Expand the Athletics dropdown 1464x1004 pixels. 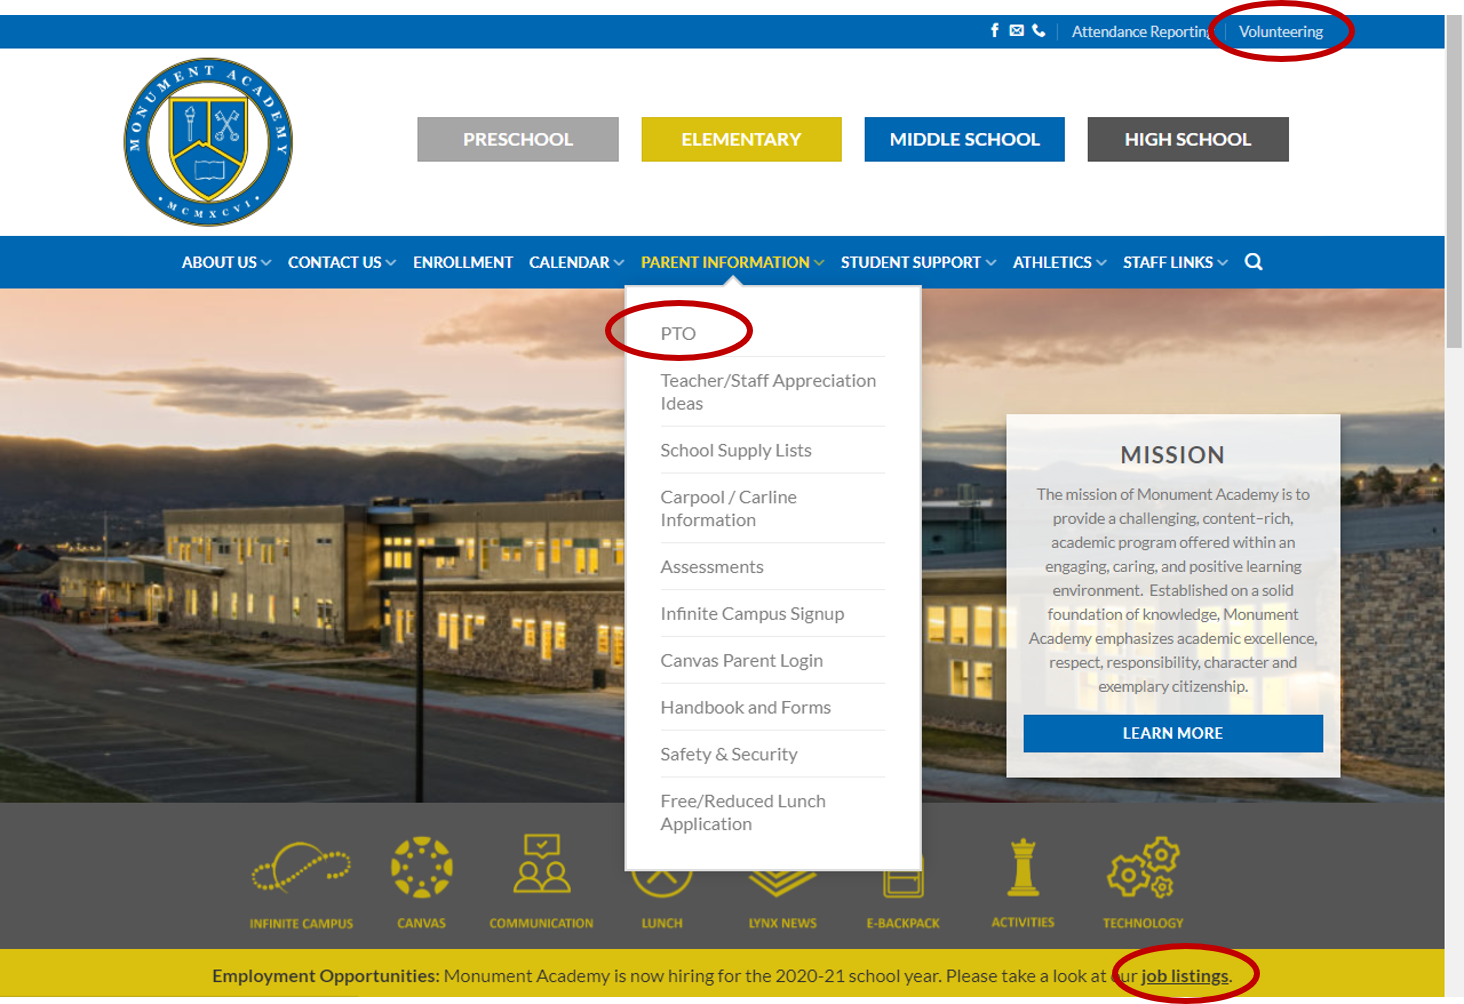point(1059,262)
